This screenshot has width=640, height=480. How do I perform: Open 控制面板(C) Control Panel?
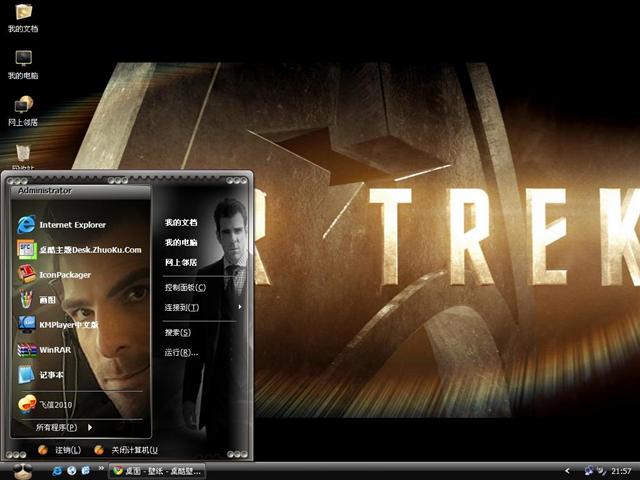click(x=185, y=287)
